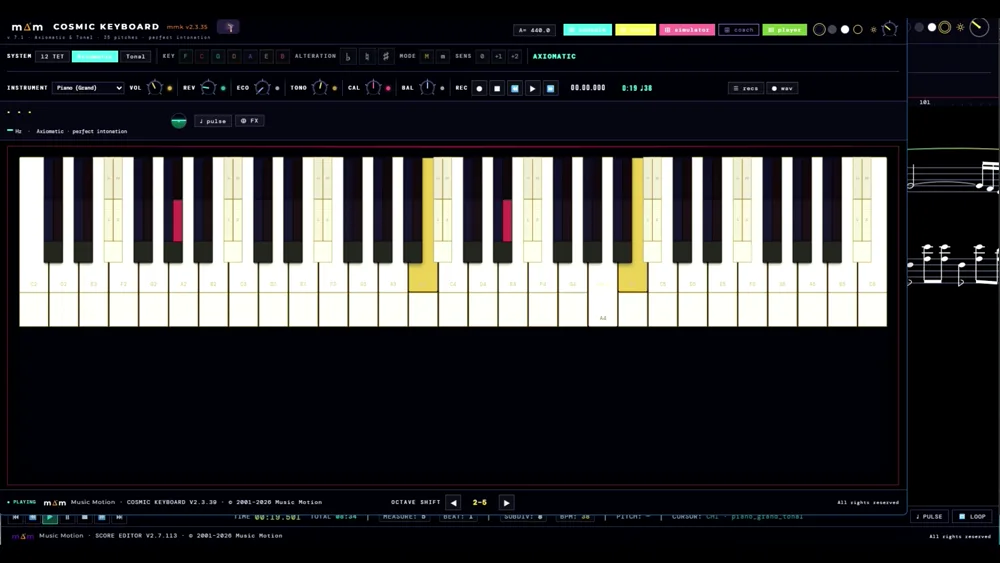Choose key A
The image size is (1000, 563).
[x=250, y=56]
